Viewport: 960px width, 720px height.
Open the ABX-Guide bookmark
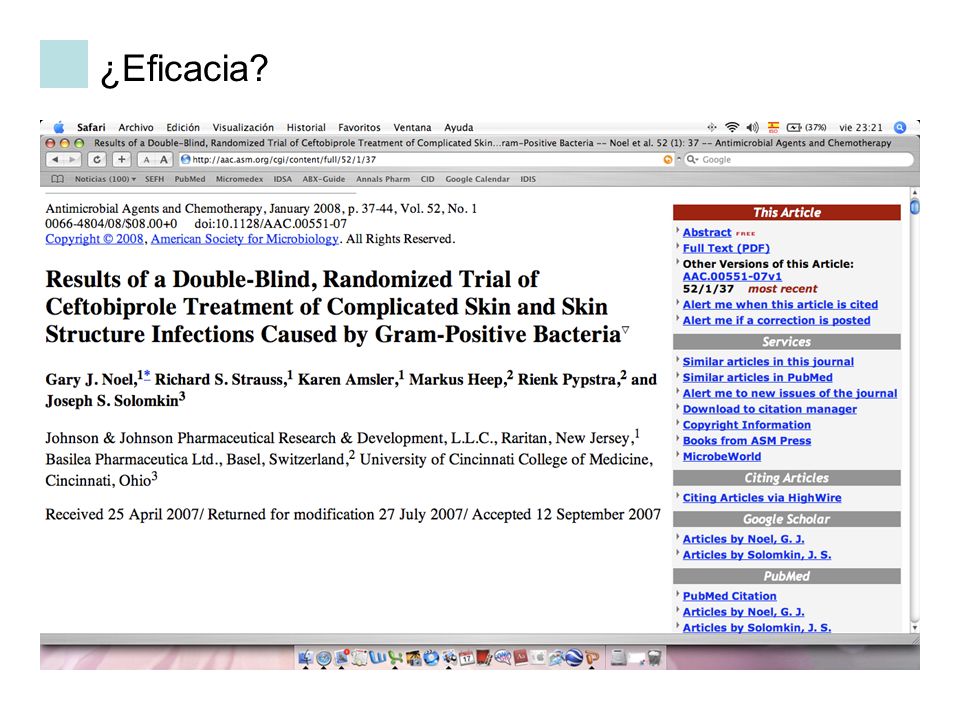(324, 179)
